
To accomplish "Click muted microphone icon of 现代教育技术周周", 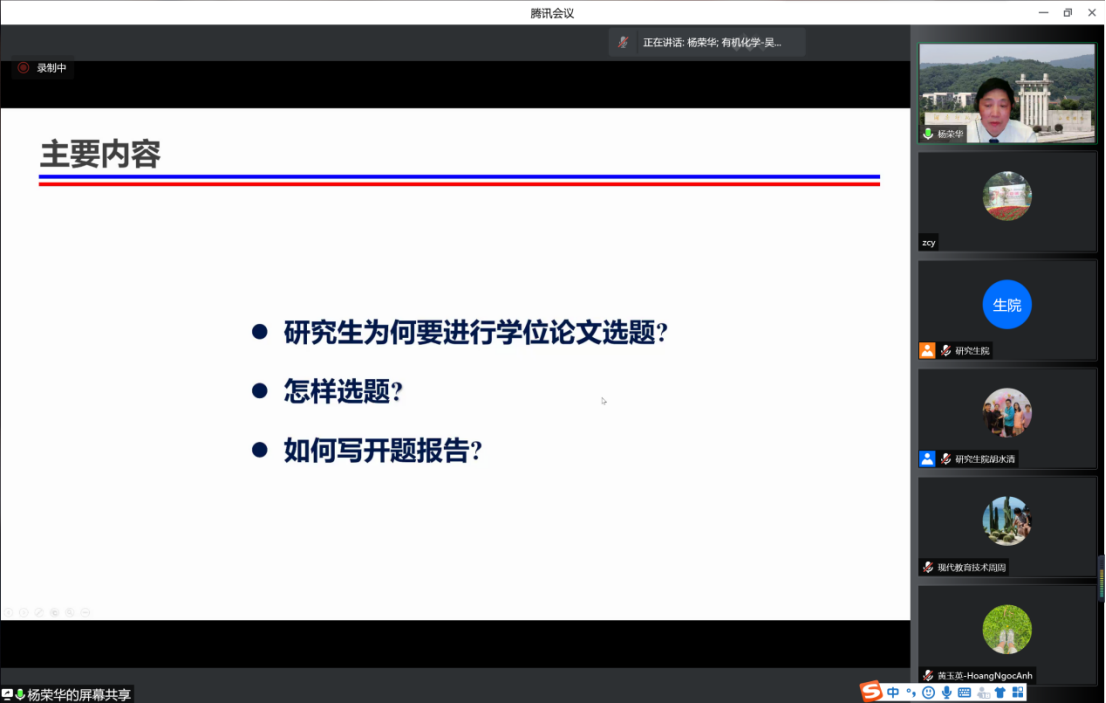I will 928,568.
